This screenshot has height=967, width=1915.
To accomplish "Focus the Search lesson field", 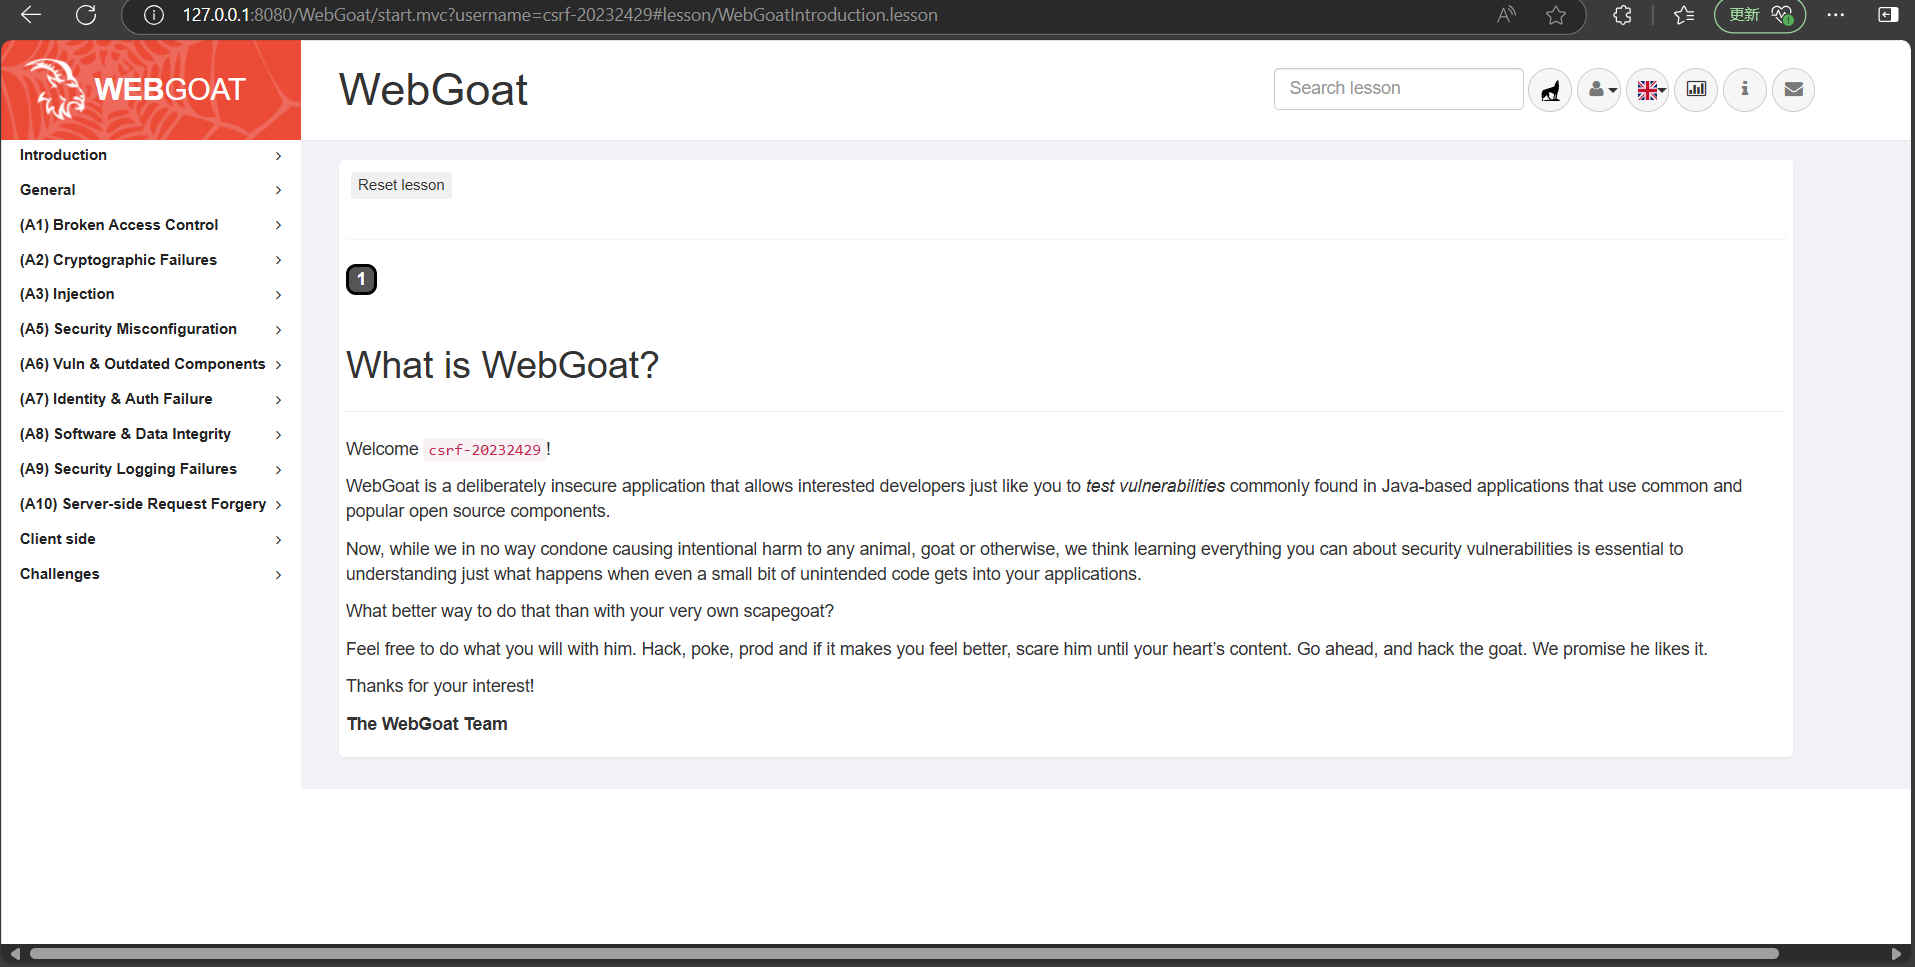I will (1398, 89).
